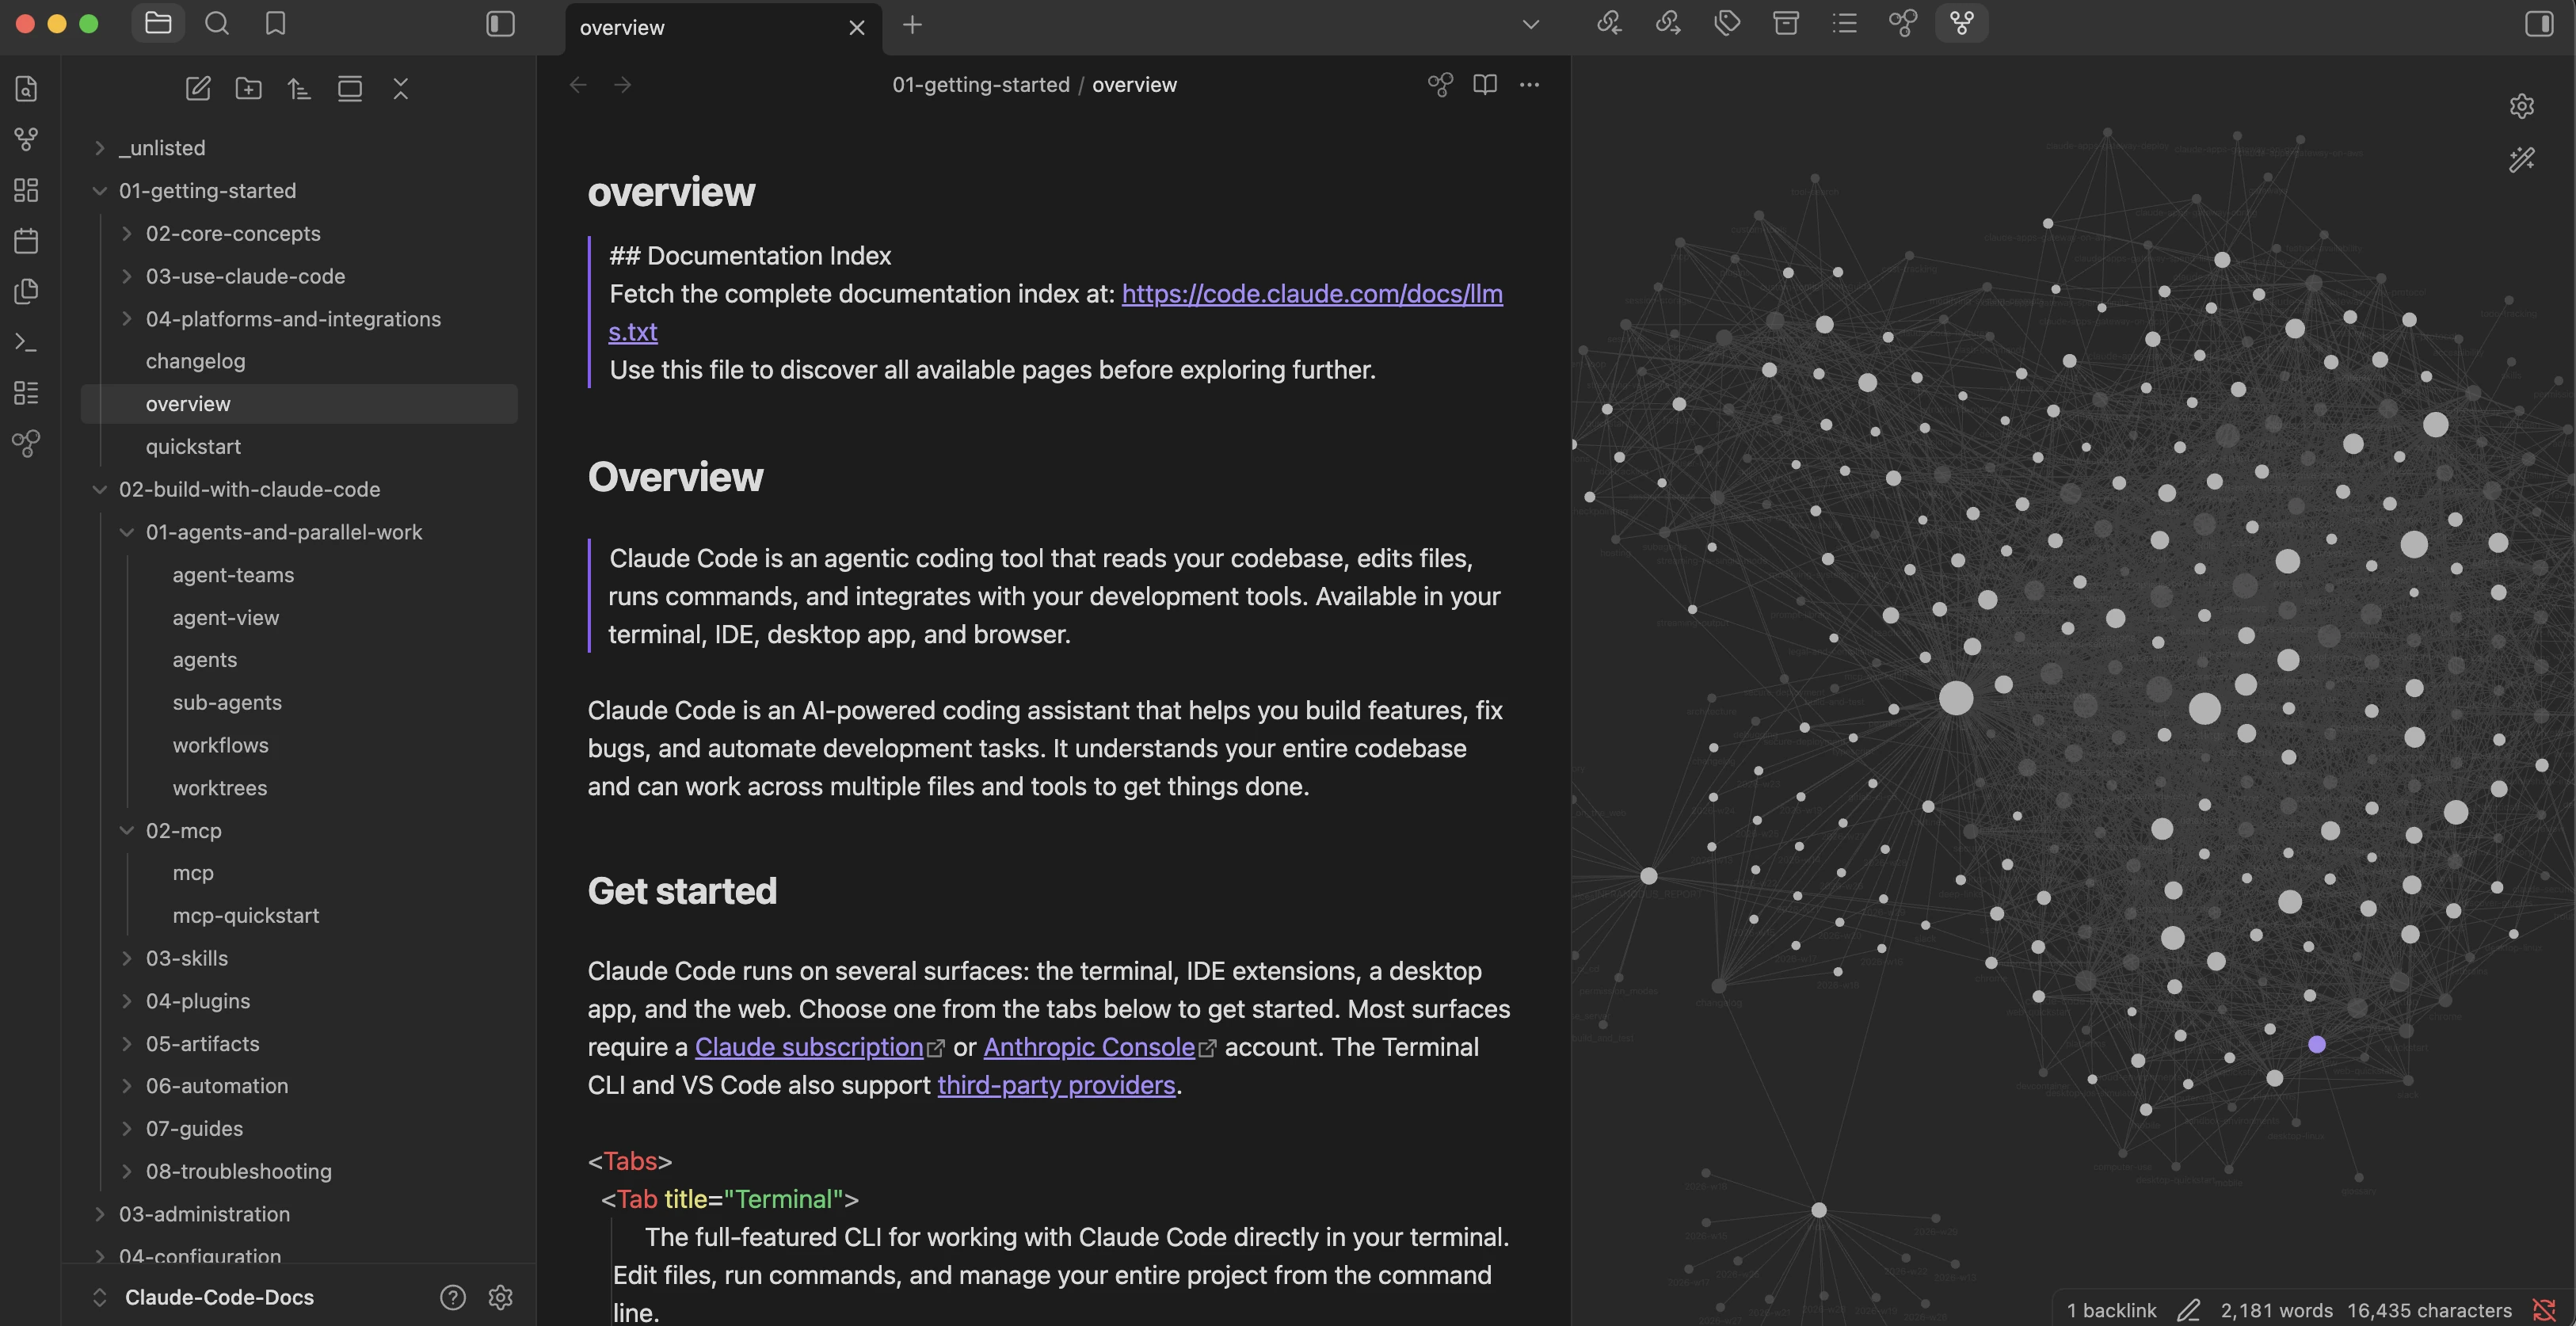The height and width of the screenshot is (1326, 2576).
Task: Close the overview tab
Action: point(856,28)
